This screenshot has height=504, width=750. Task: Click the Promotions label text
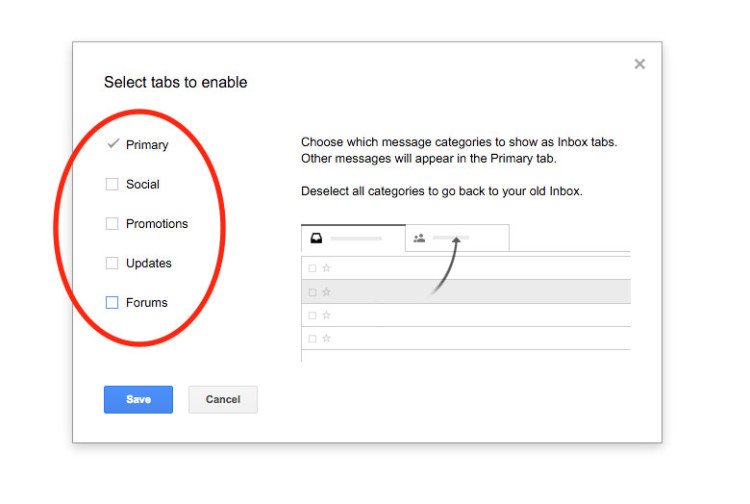157,223
